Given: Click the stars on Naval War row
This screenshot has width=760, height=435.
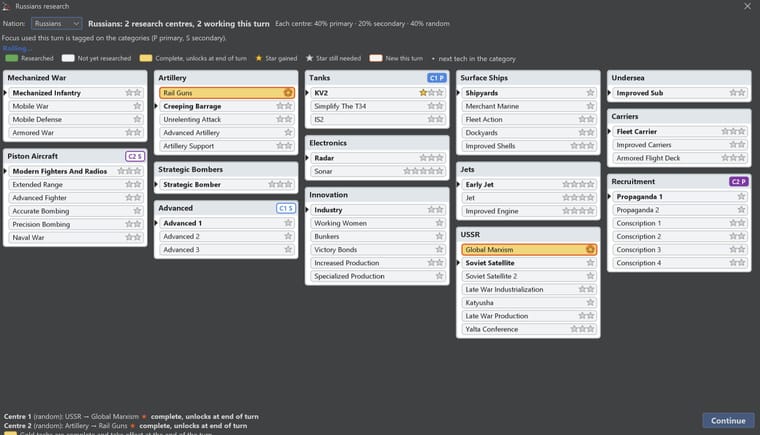Looking at the screenshot, I should [x=133, y=238].
